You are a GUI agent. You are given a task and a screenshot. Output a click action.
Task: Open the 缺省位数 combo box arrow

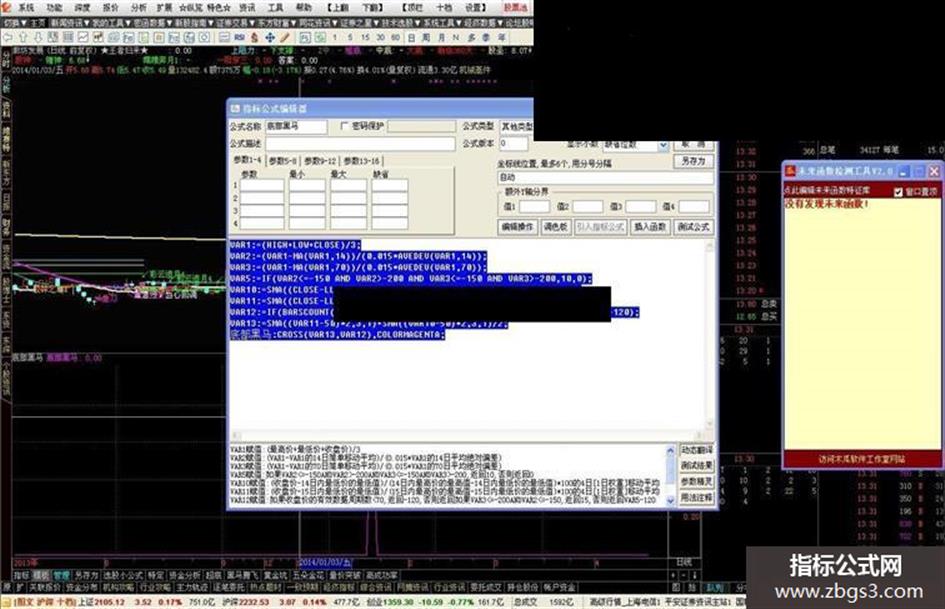pyautogui.click(x=663, y=145)
